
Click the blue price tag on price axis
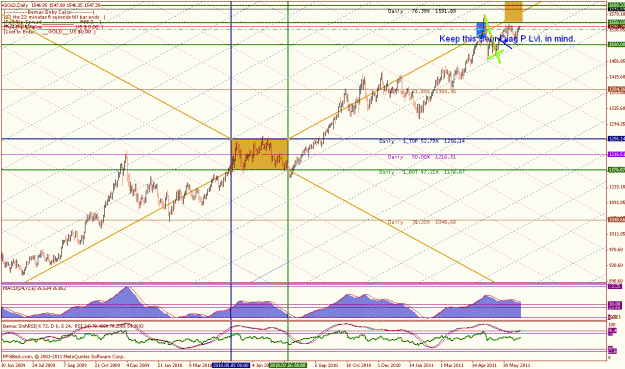[616, 139]
